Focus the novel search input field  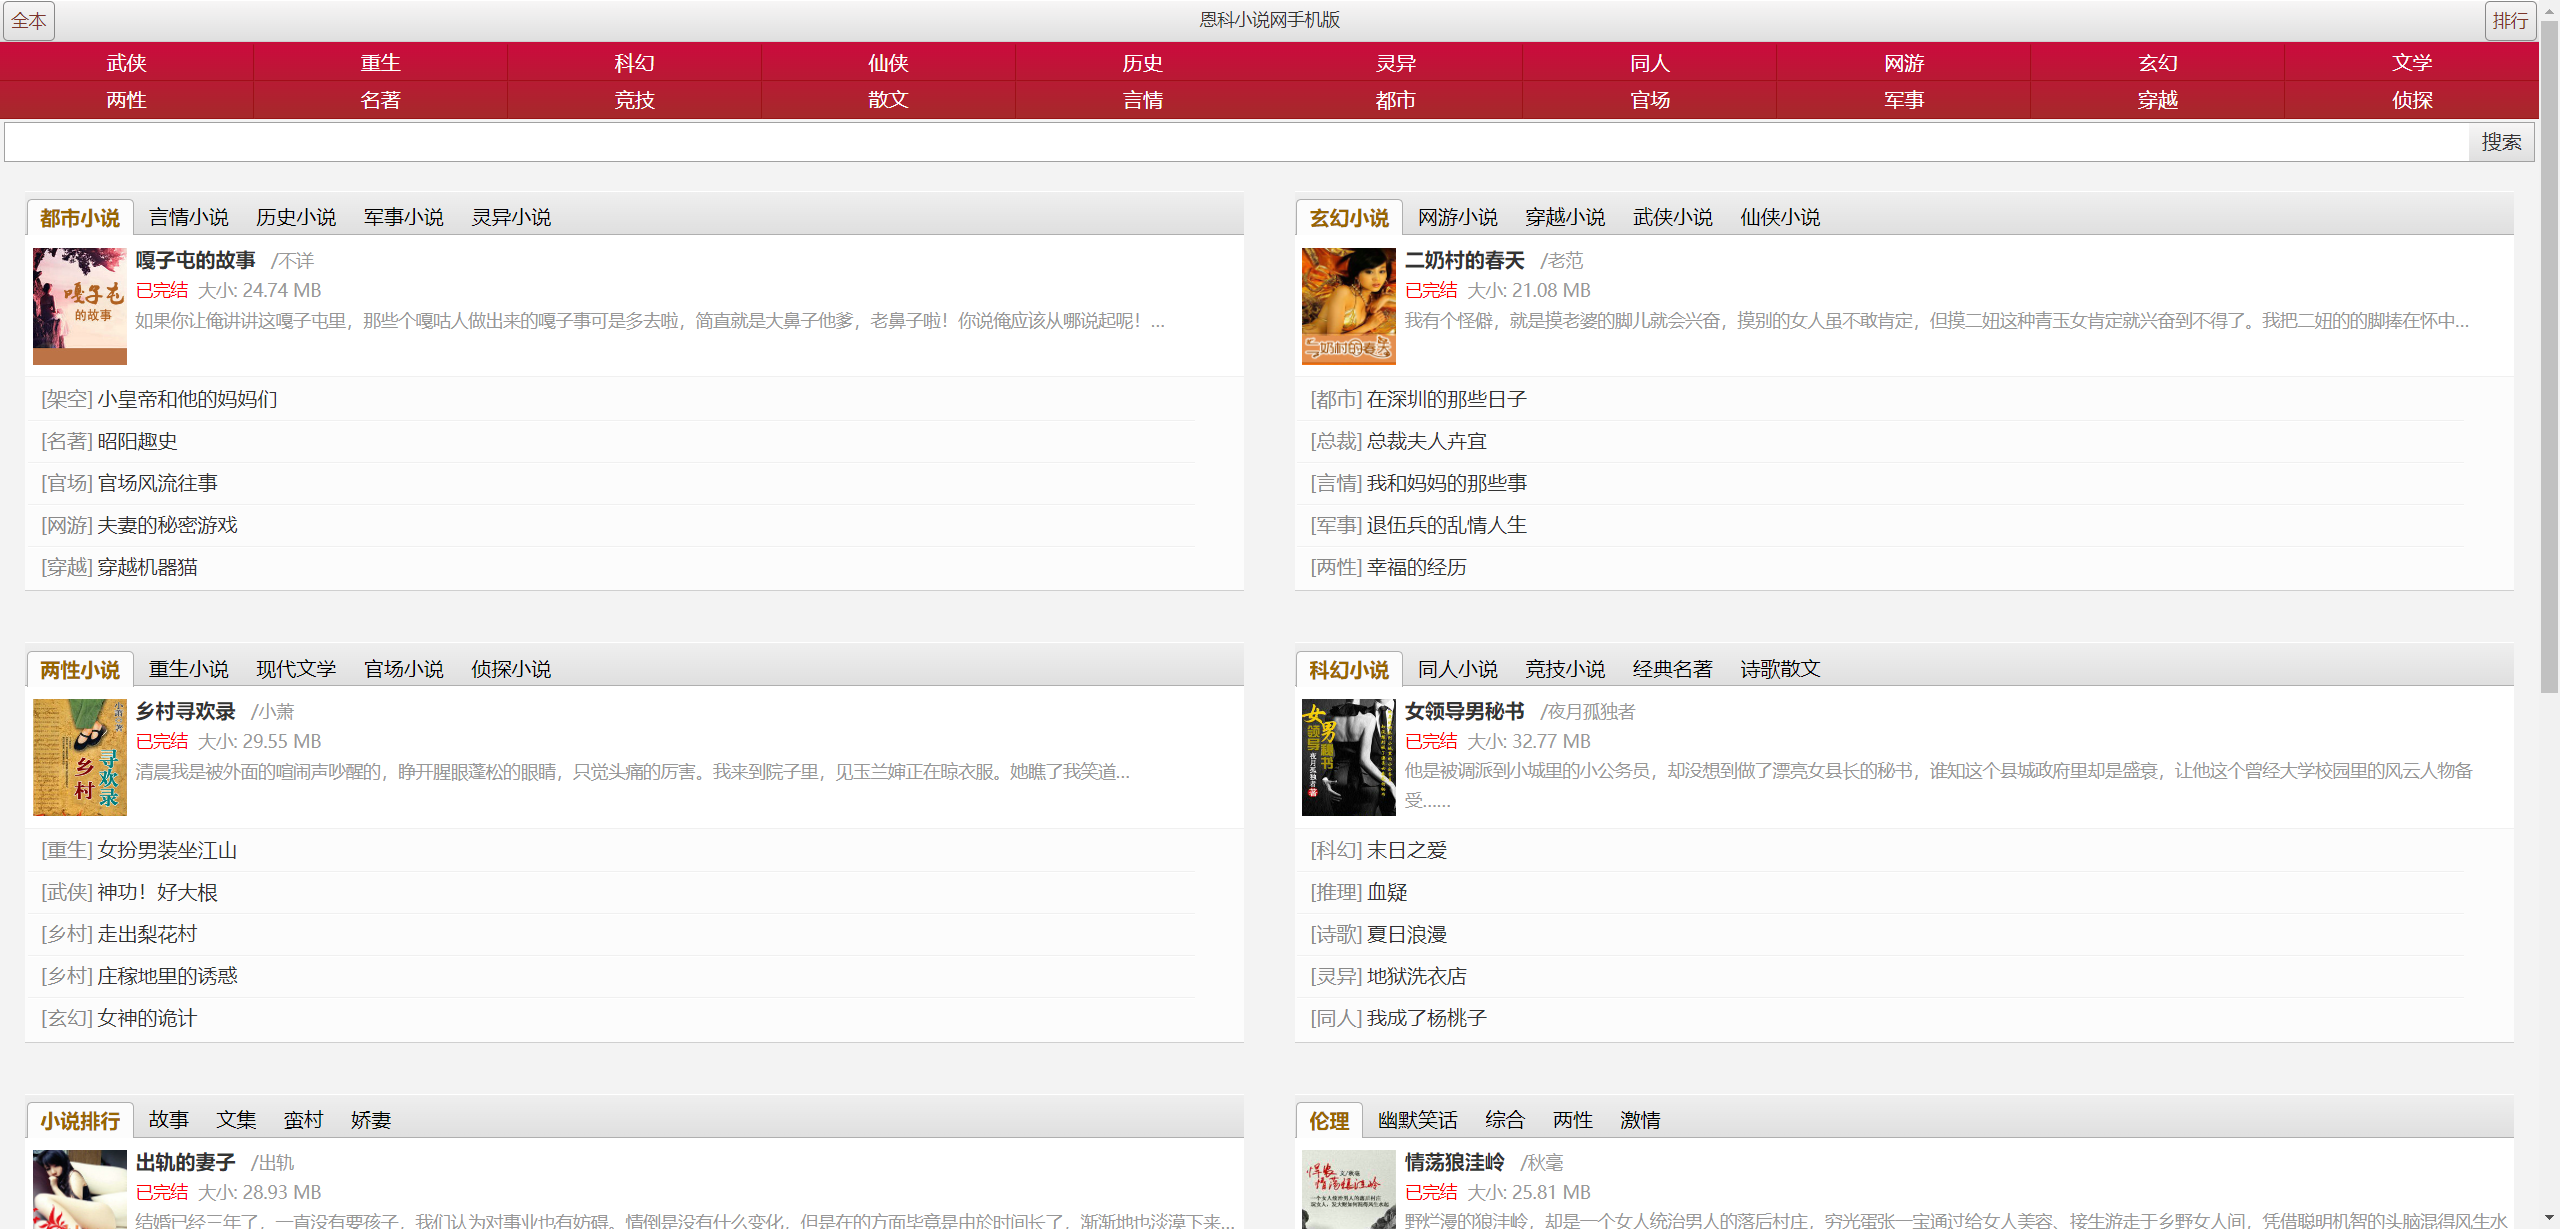[x=1235, y=142]
